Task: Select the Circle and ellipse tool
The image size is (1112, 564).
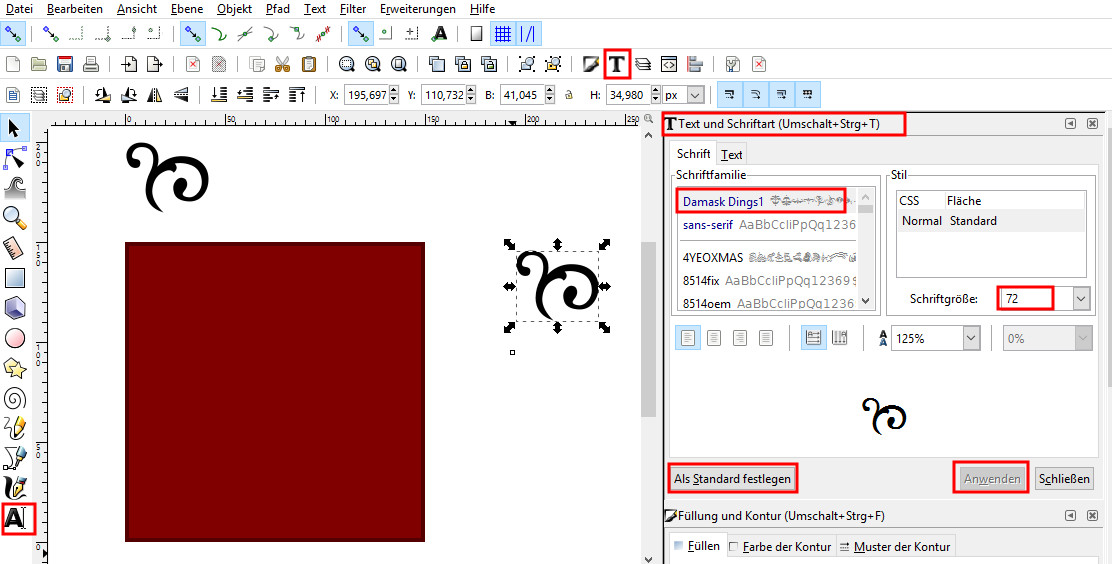Action: point(15,338)
